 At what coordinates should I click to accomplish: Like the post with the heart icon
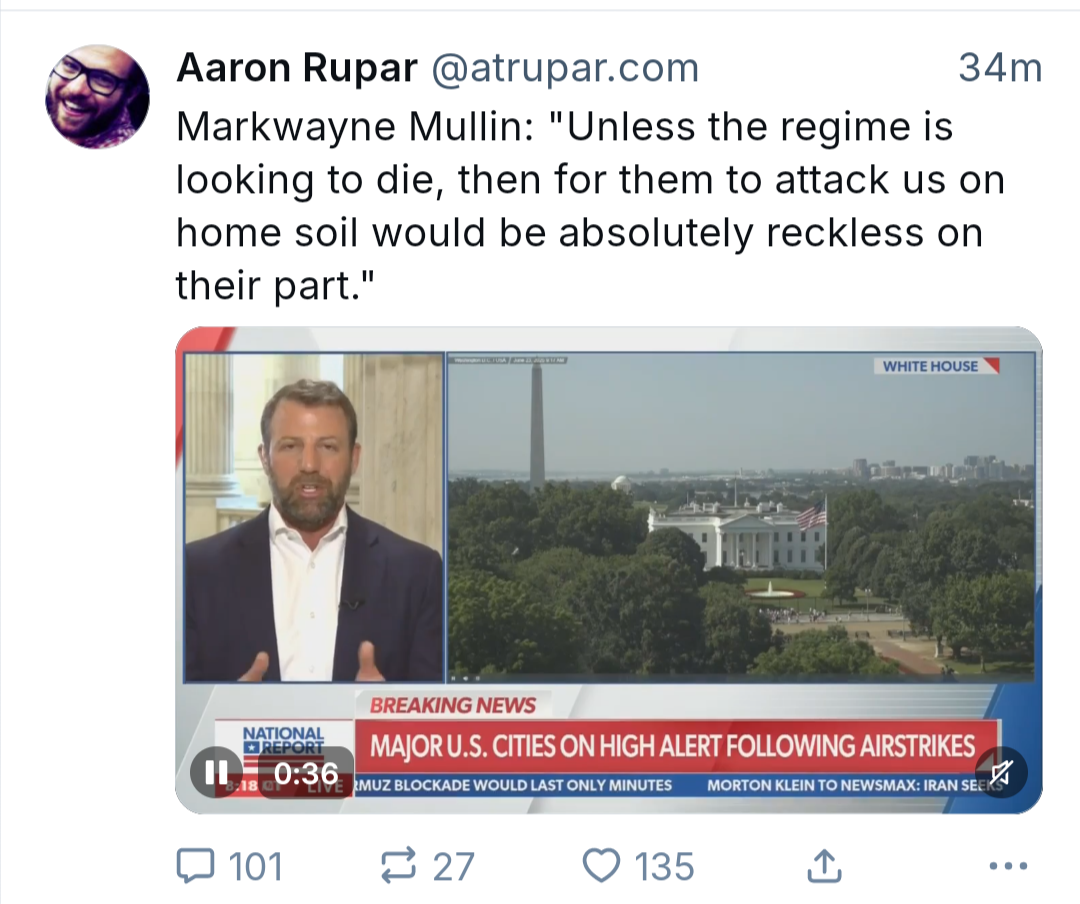coord(600,865)
